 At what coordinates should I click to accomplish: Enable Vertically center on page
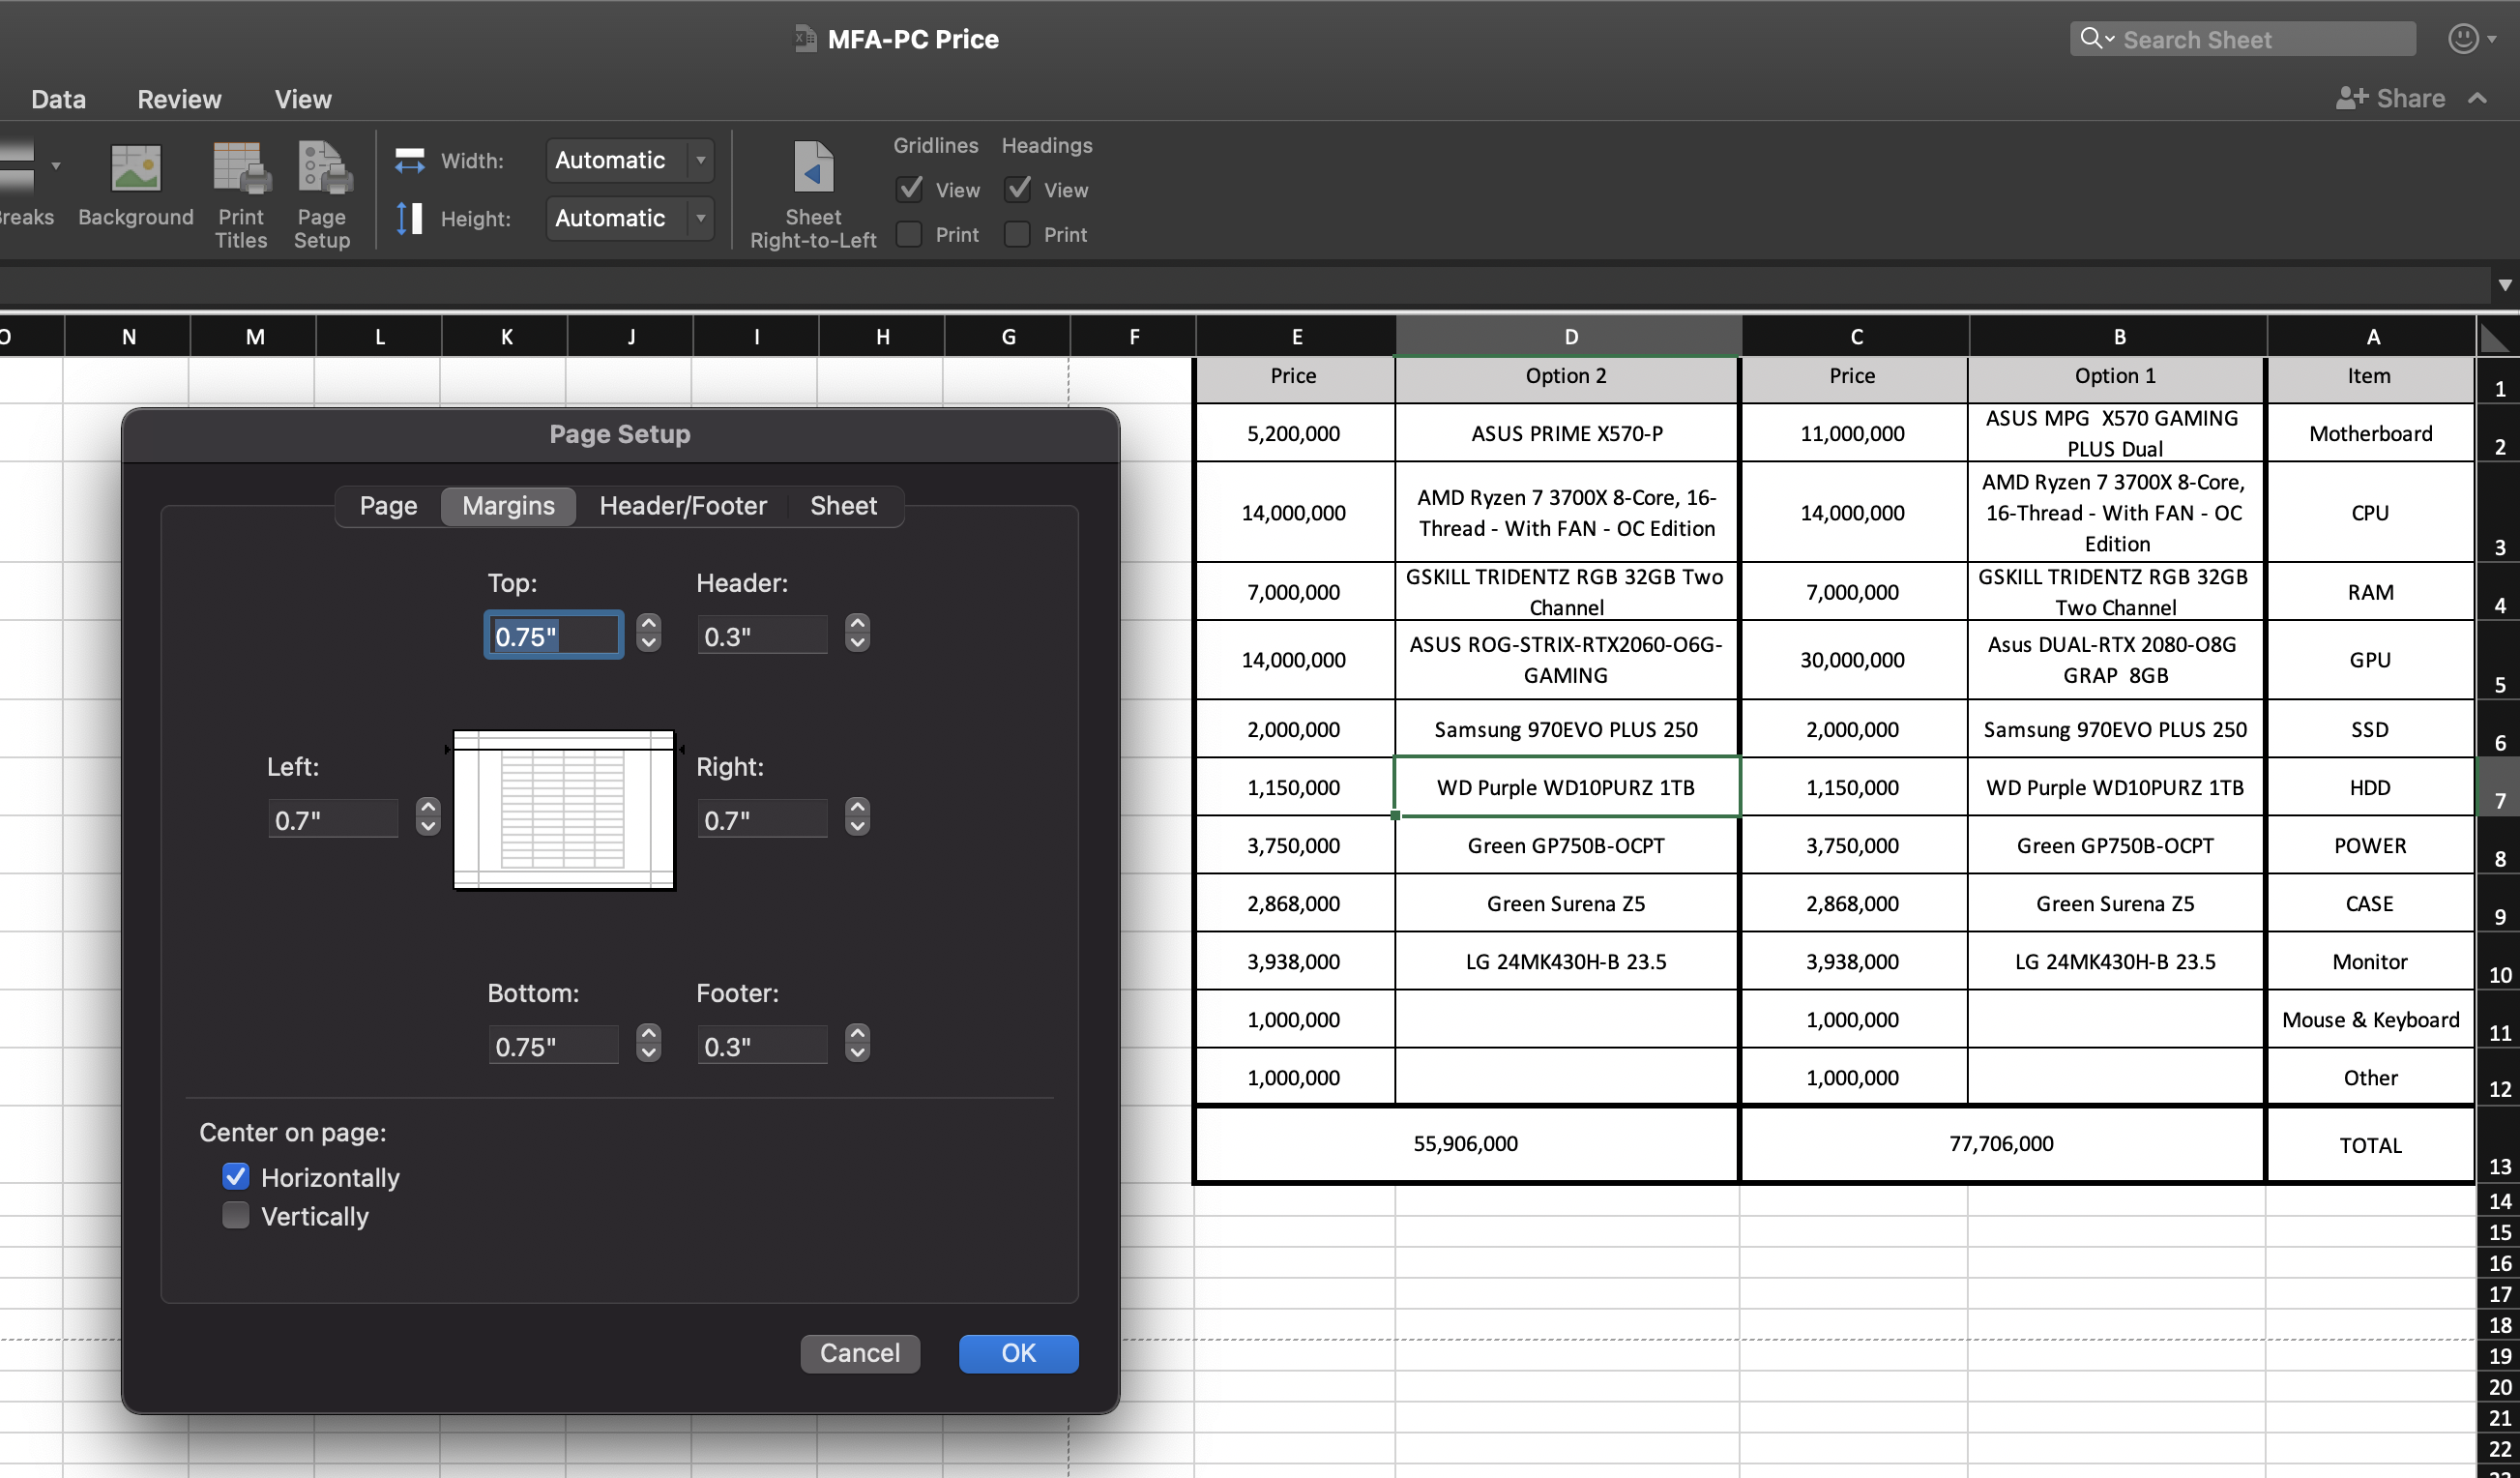[236, 1215]
